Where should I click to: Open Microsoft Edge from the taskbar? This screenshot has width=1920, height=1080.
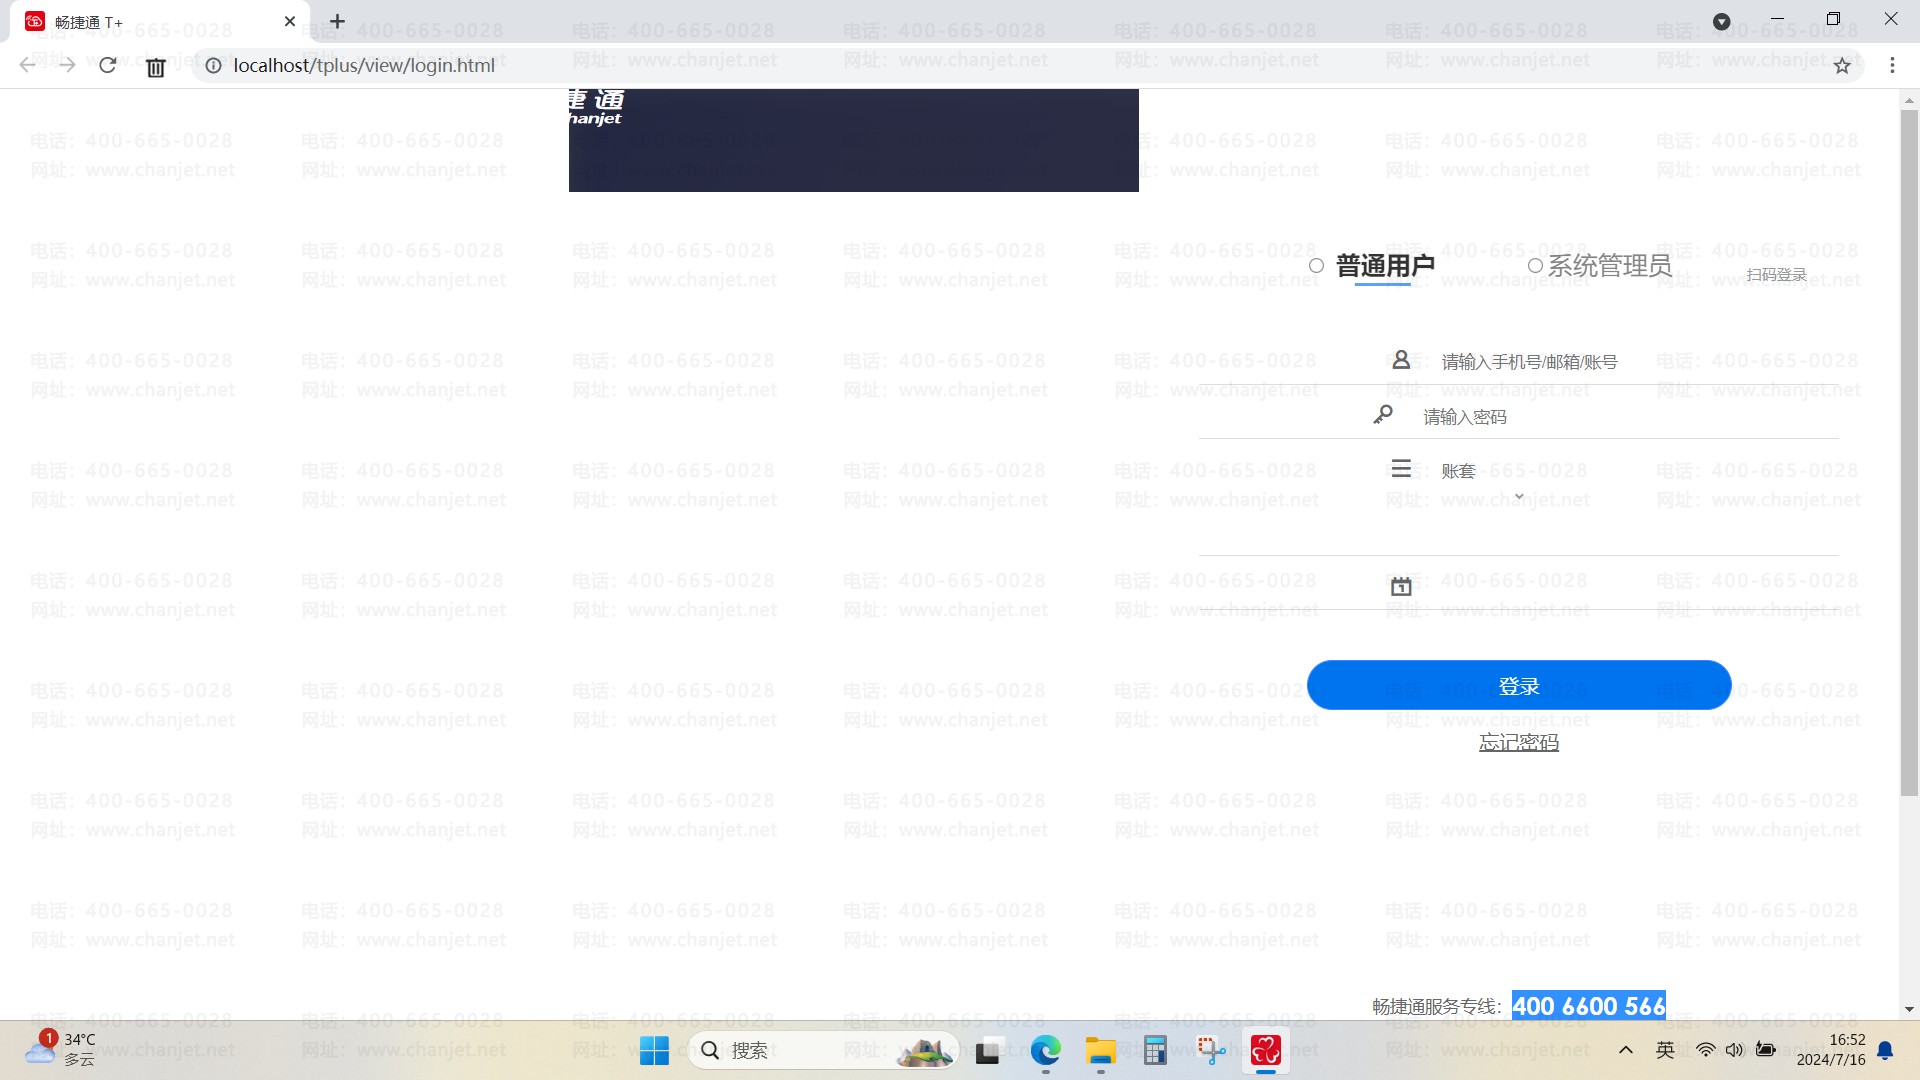(1045, 1050)
